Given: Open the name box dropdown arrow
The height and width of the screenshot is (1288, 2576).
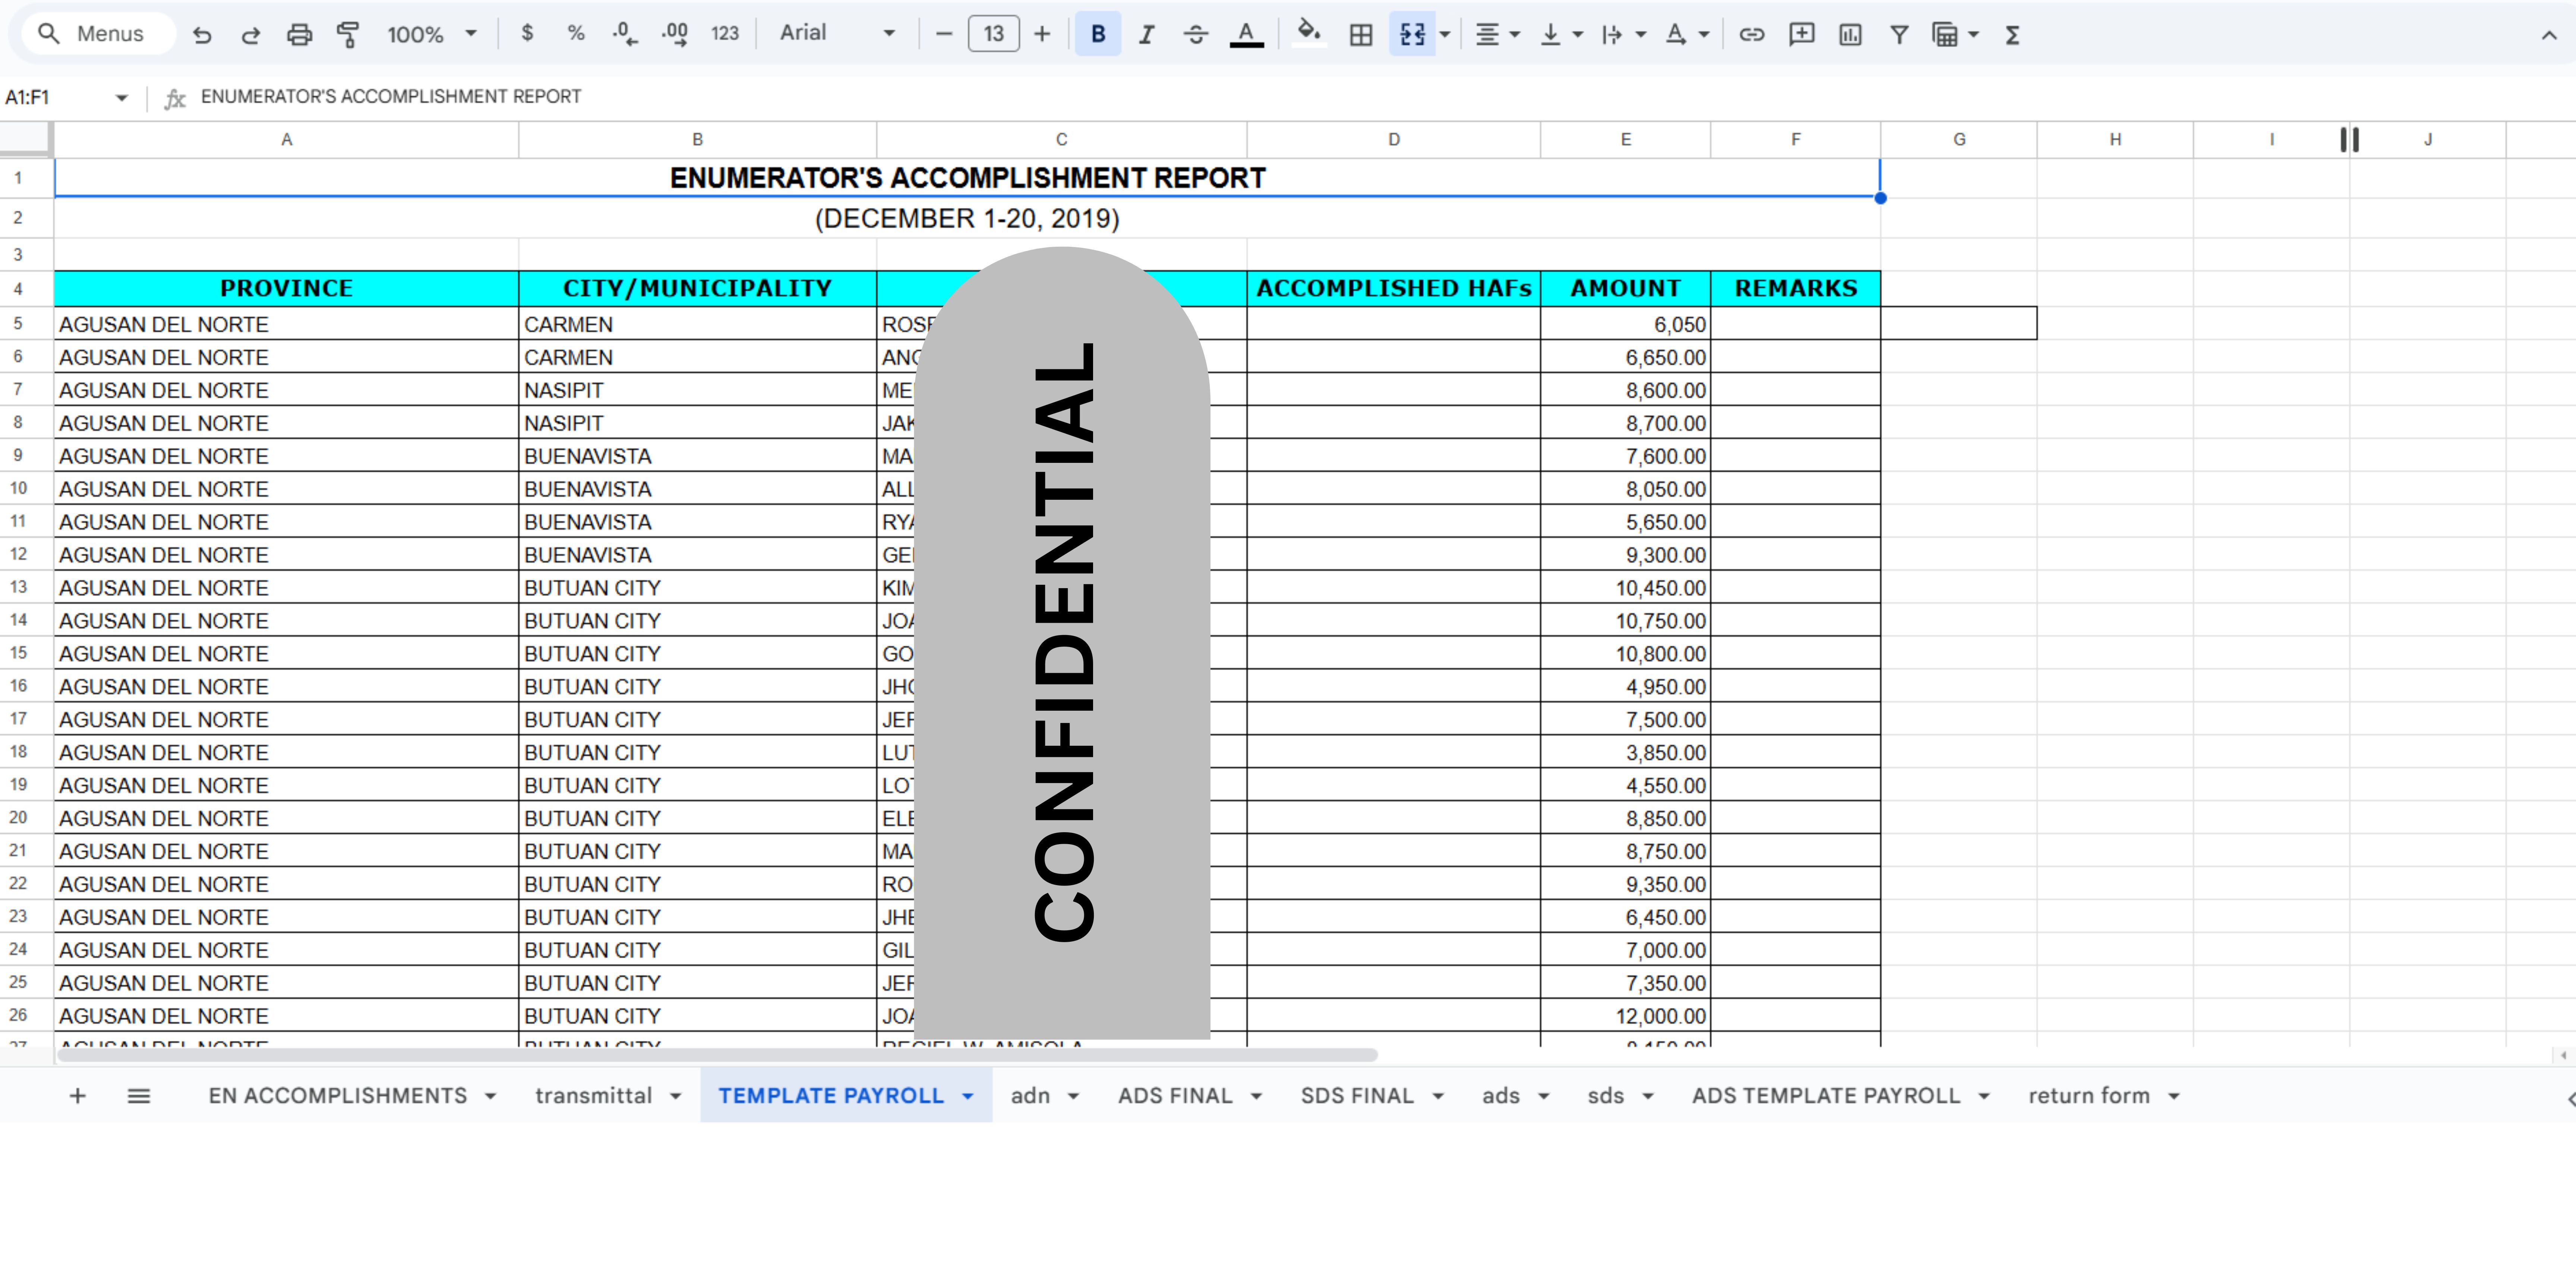Looking at the screenshot, I should coord(121,98).
